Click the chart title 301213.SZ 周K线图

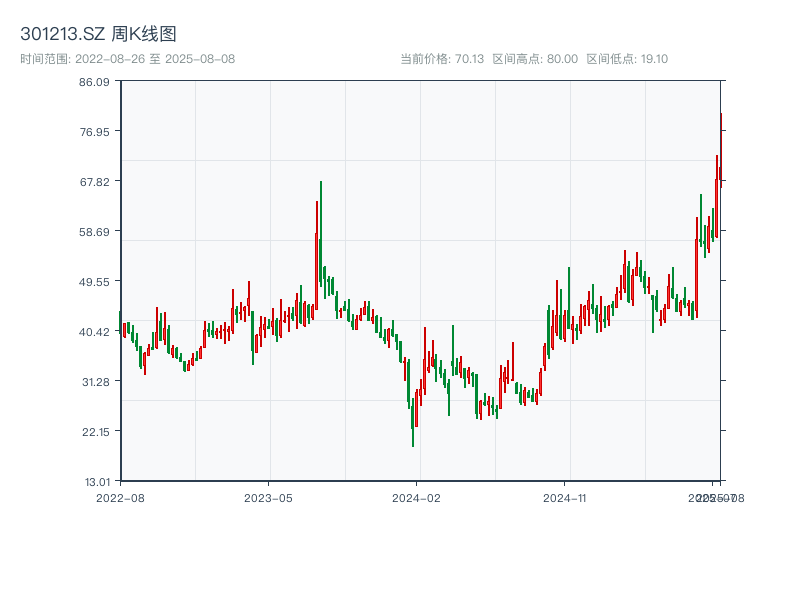[98, 34]
